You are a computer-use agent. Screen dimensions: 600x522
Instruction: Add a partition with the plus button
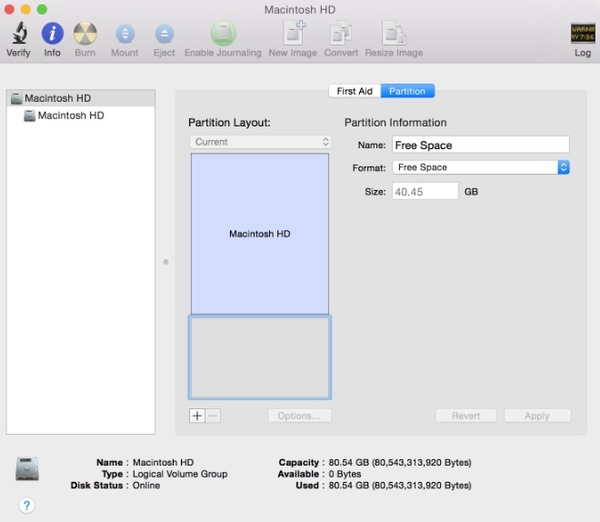pos(197,416)
